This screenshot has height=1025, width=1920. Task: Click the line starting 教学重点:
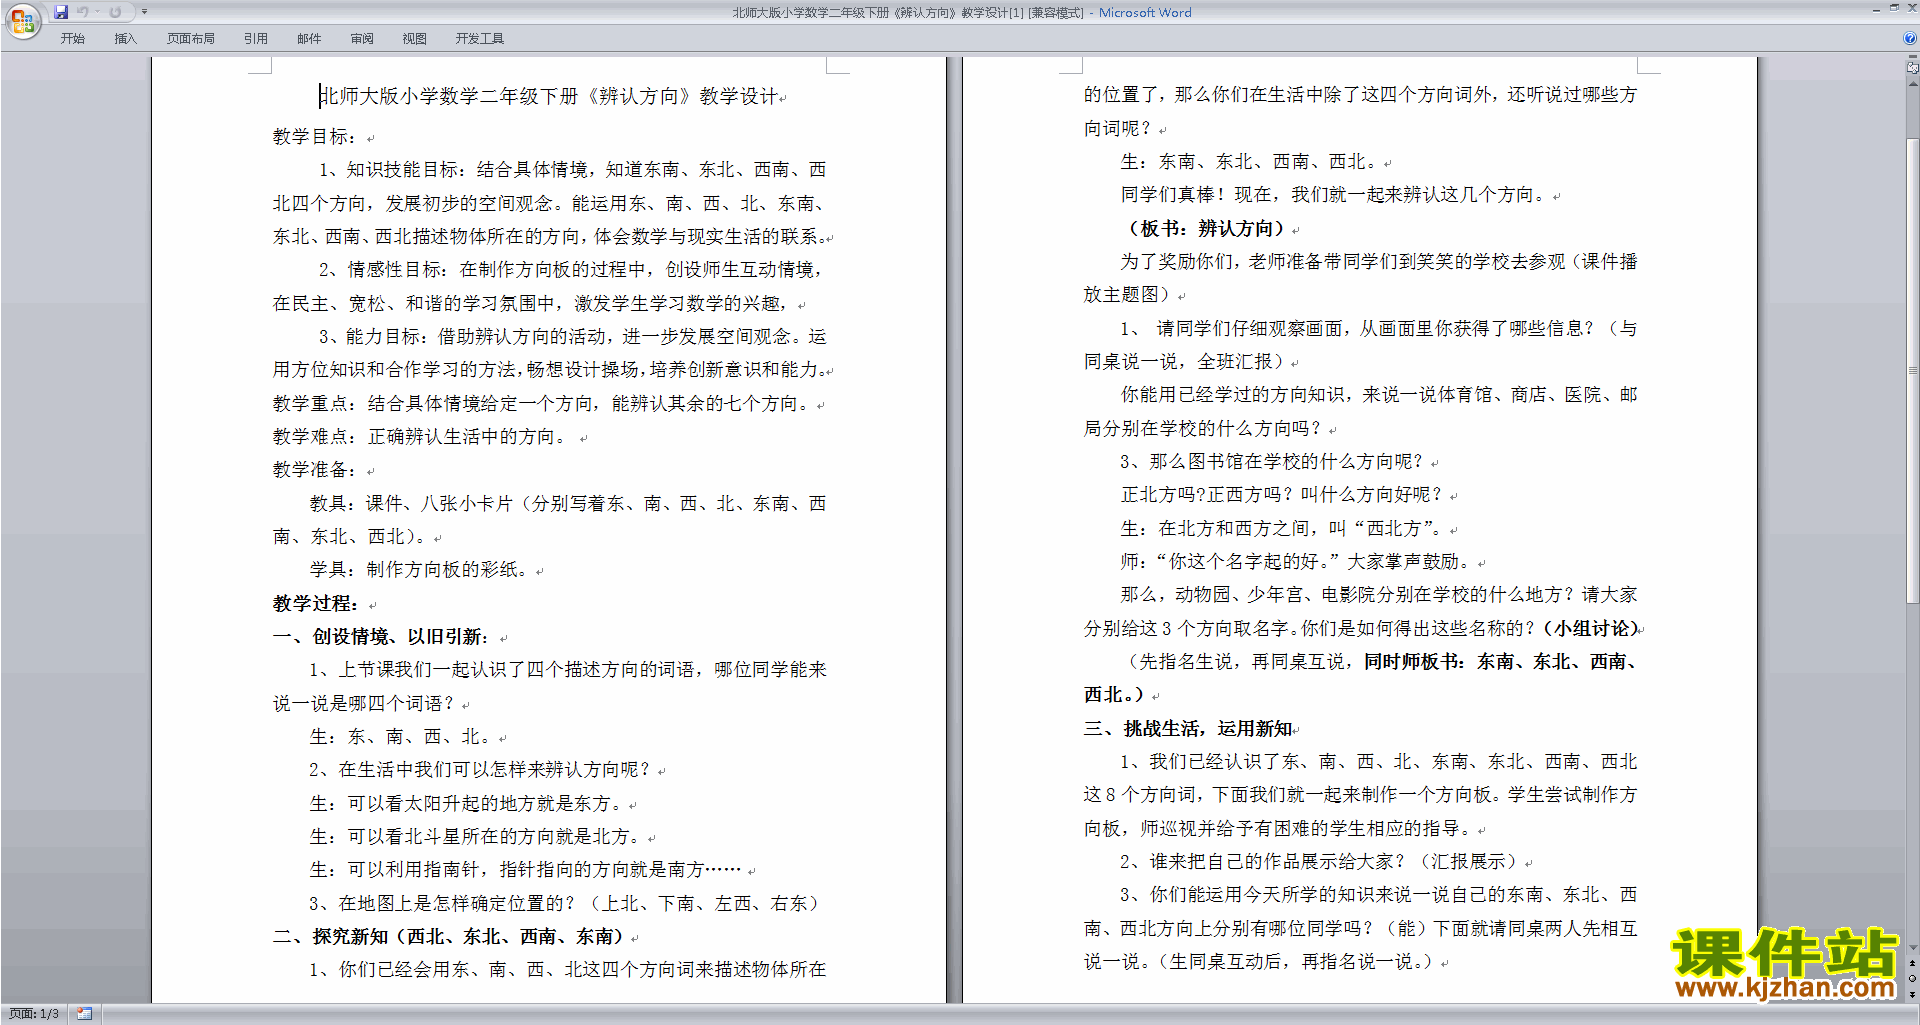click(541, 404)
